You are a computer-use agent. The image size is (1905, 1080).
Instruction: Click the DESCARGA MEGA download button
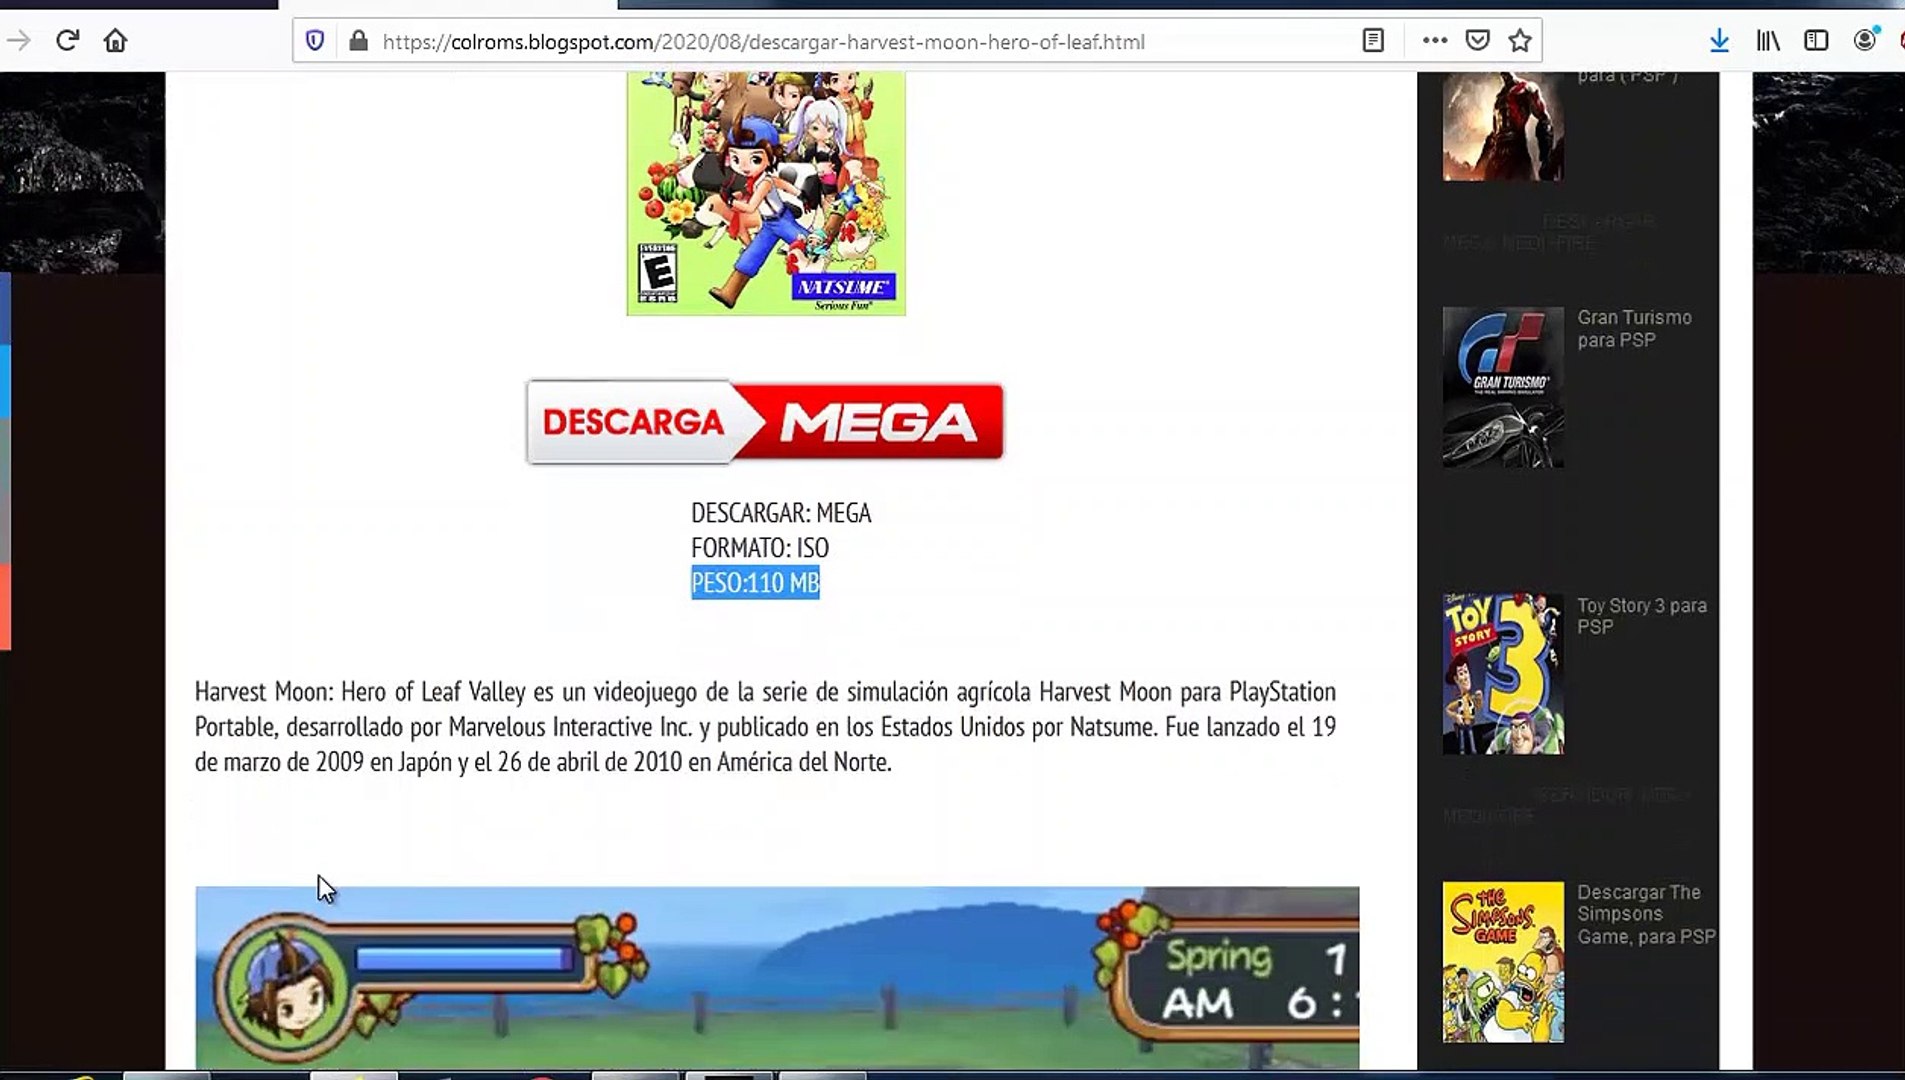pyautogui.click(x=765, y=421)
